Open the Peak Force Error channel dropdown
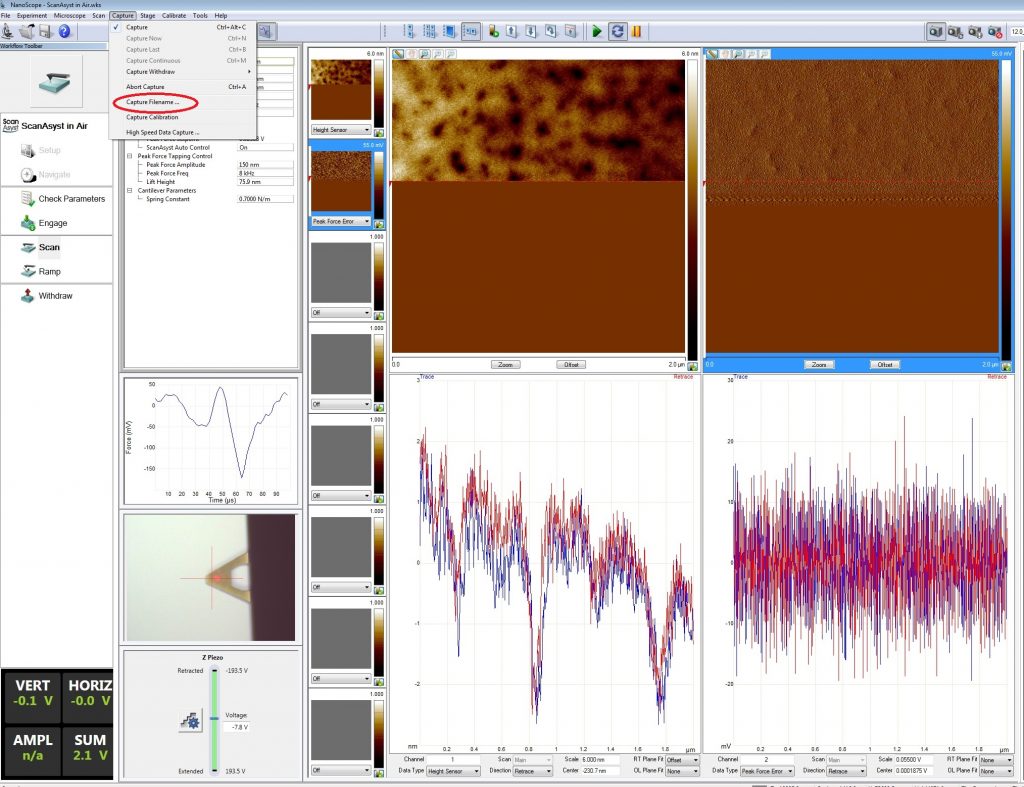 [365, 221]
